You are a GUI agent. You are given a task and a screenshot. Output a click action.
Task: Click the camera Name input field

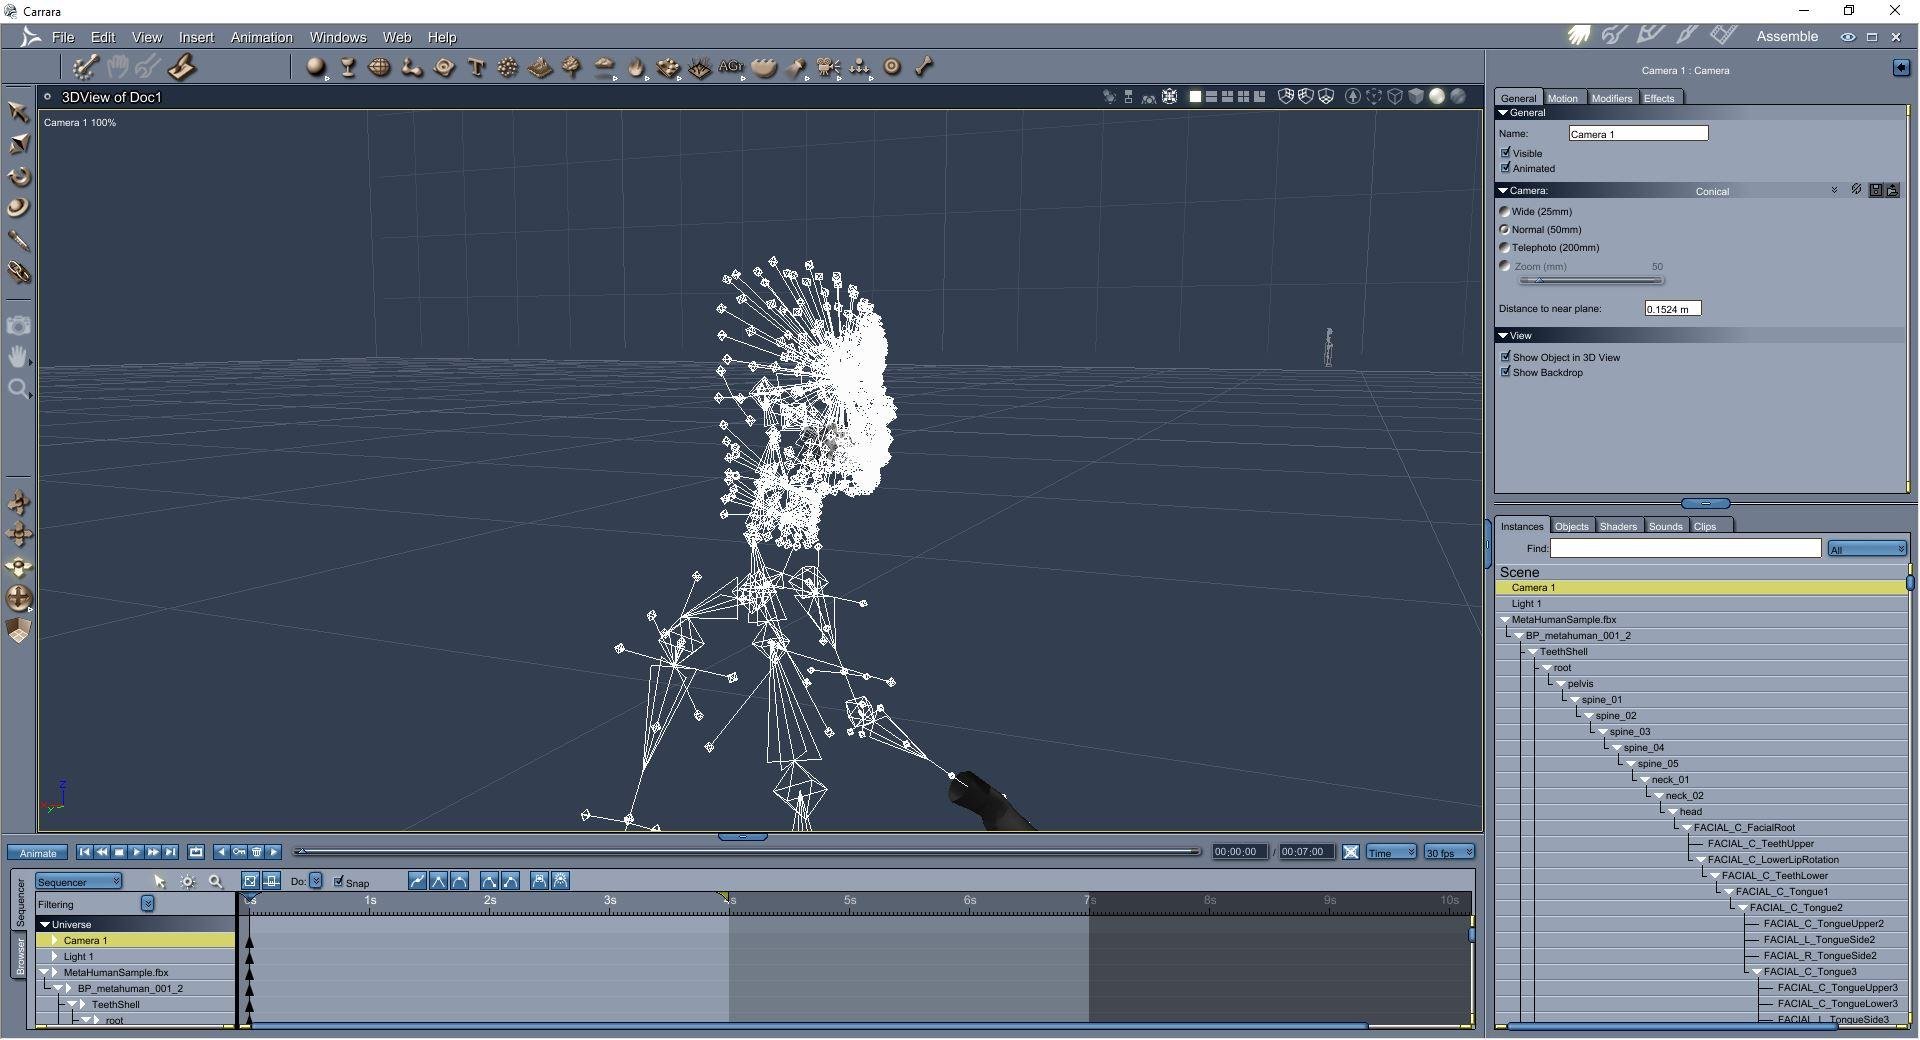[1638, 133]
